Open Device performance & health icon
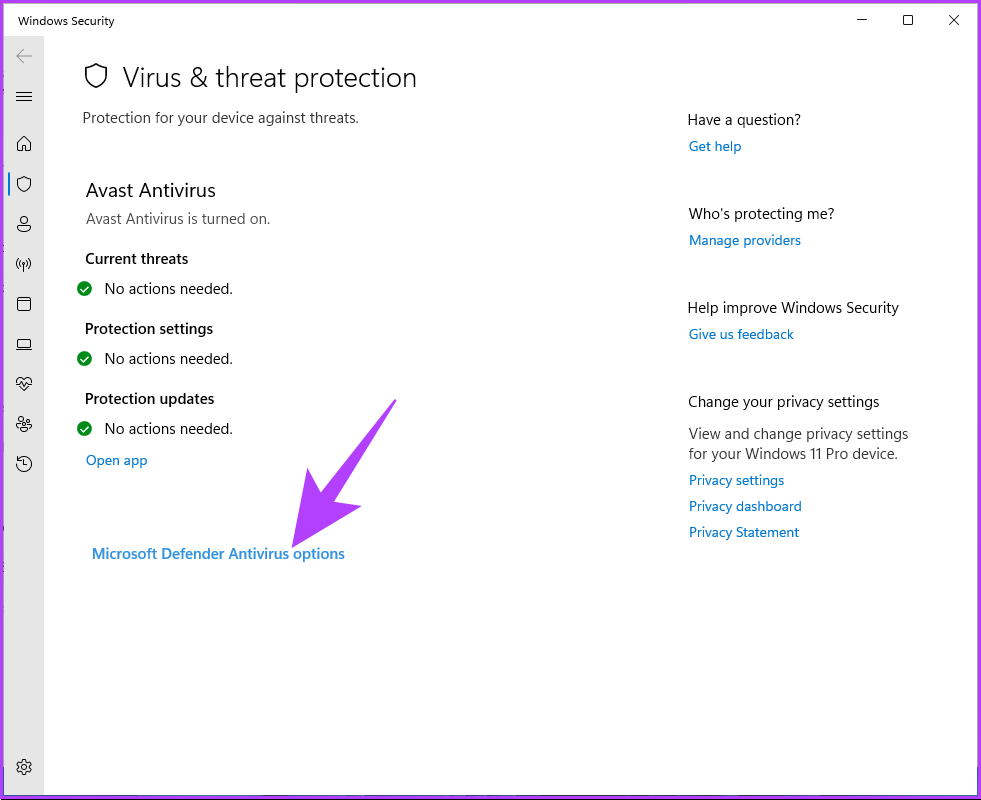 point(24,384)
